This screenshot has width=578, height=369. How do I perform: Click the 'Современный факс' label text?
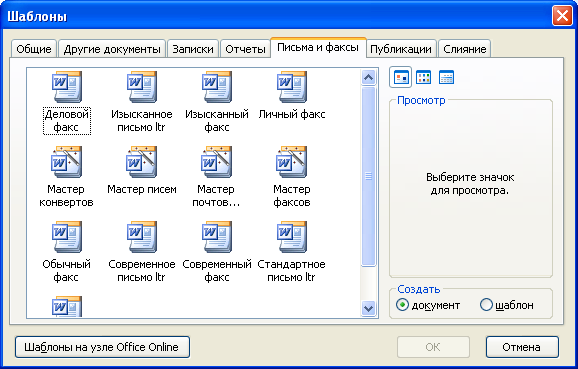pyautogui.click(x=217, y=271)
